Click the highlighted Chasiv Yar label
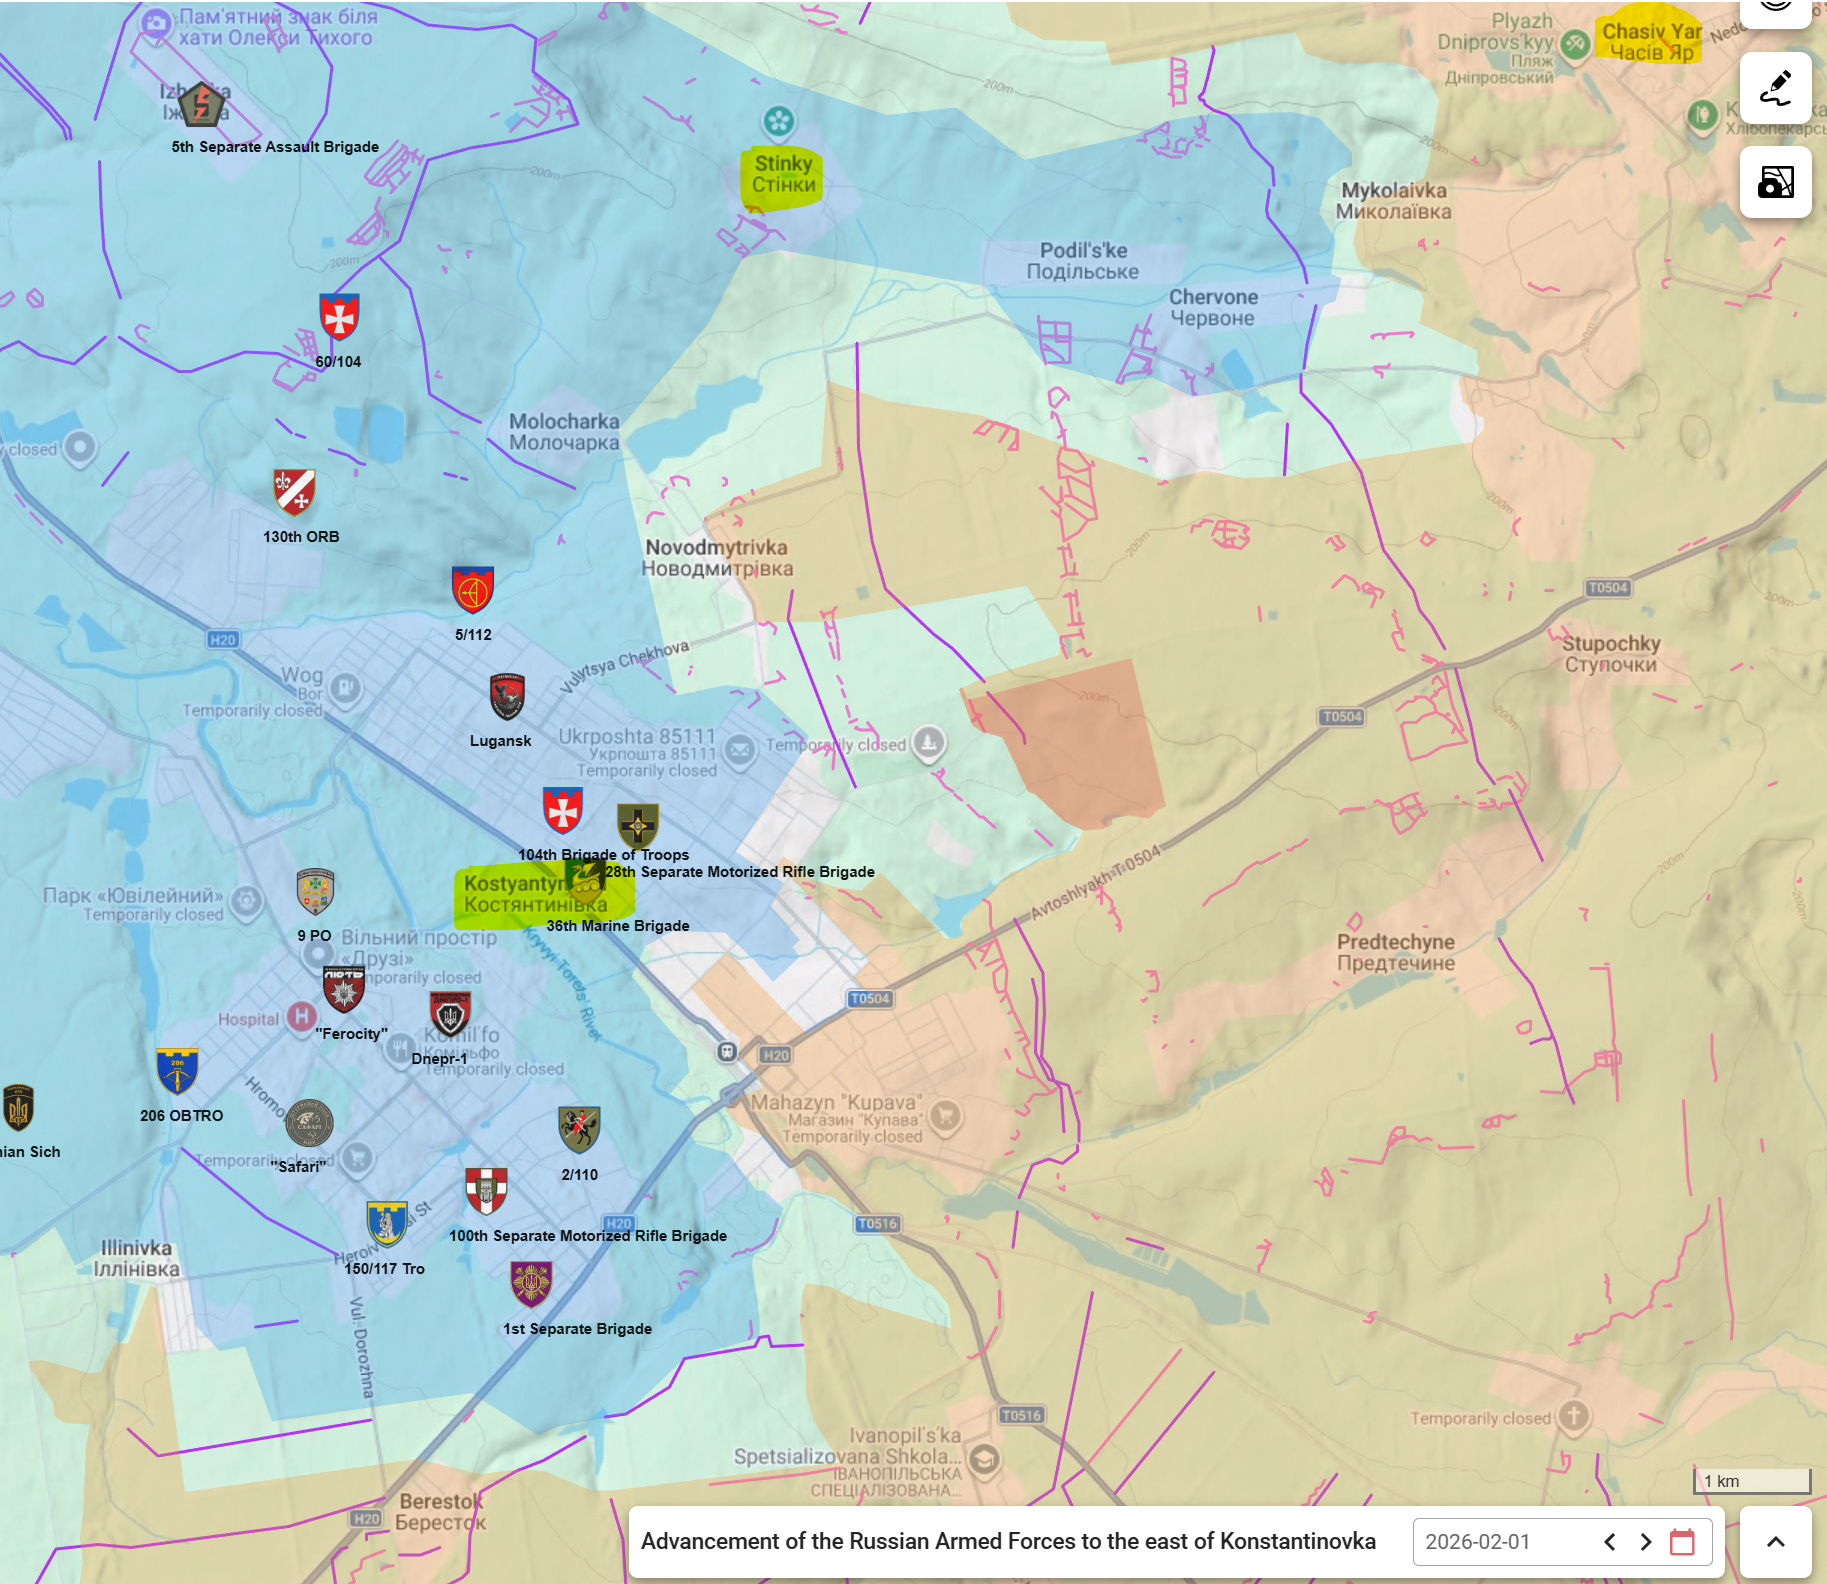Viewport: 1827px width, 1584px height. point(1652,42)
